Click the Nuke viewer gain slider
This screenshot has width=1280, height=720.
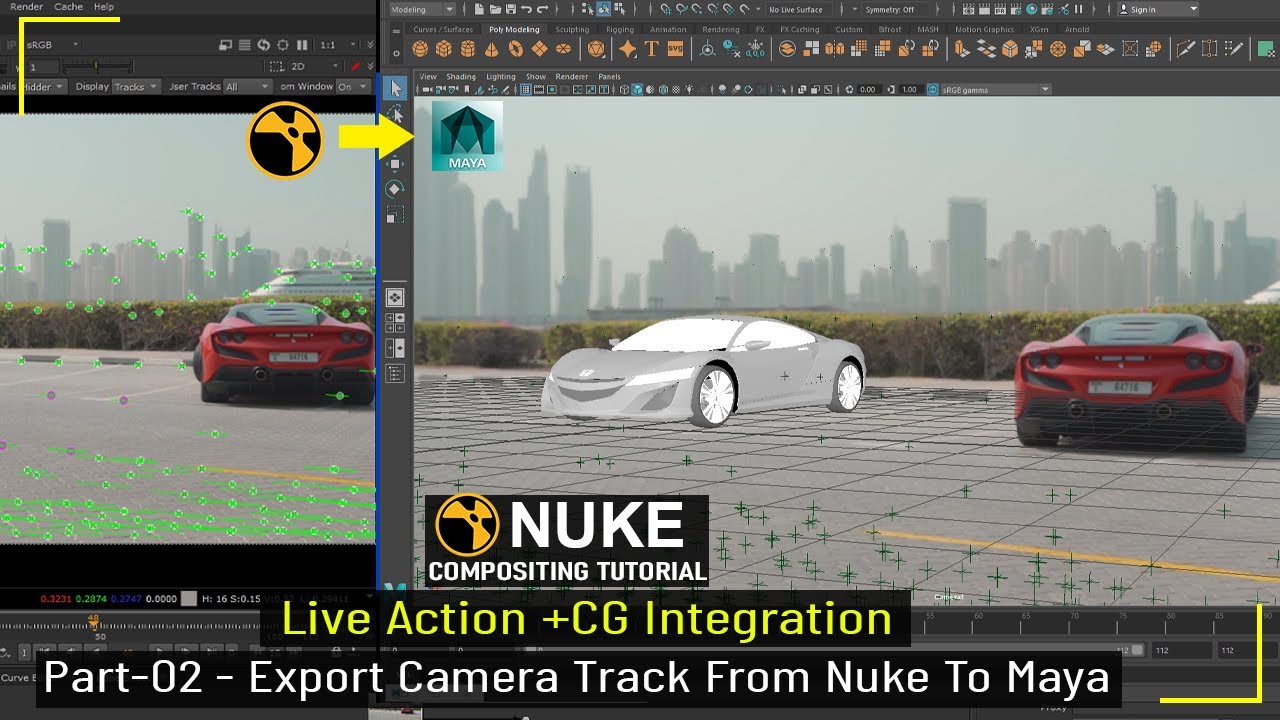[x=98, y=66]
